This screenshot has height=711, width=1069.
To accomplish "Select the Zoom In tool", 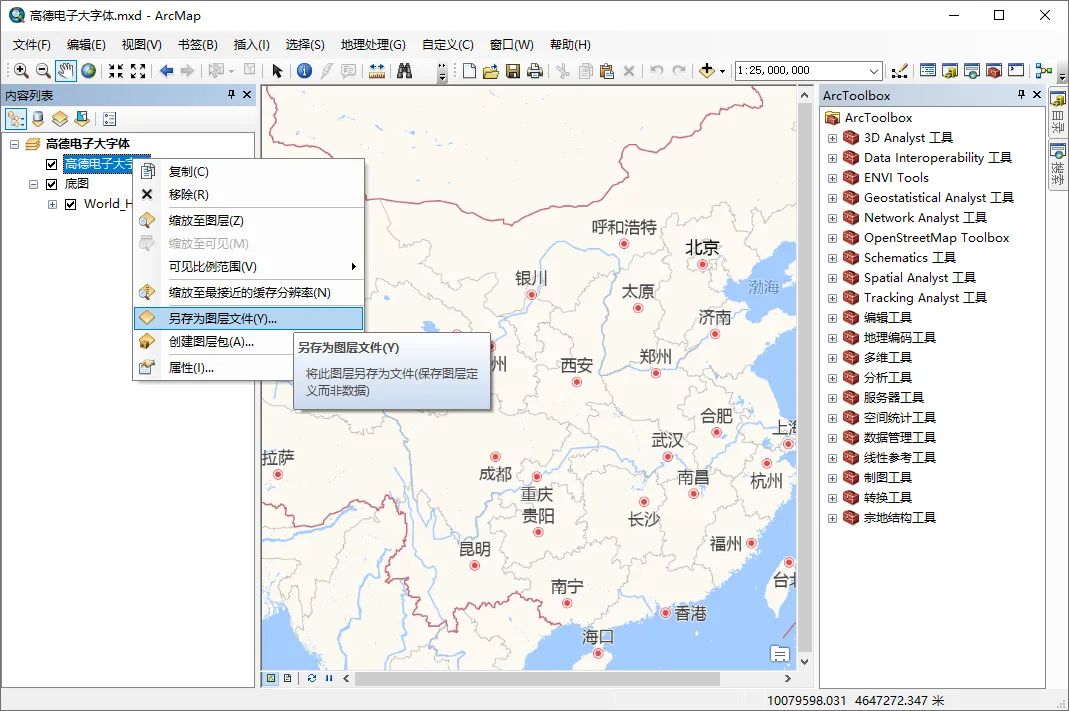I will [x=21, y=70].
